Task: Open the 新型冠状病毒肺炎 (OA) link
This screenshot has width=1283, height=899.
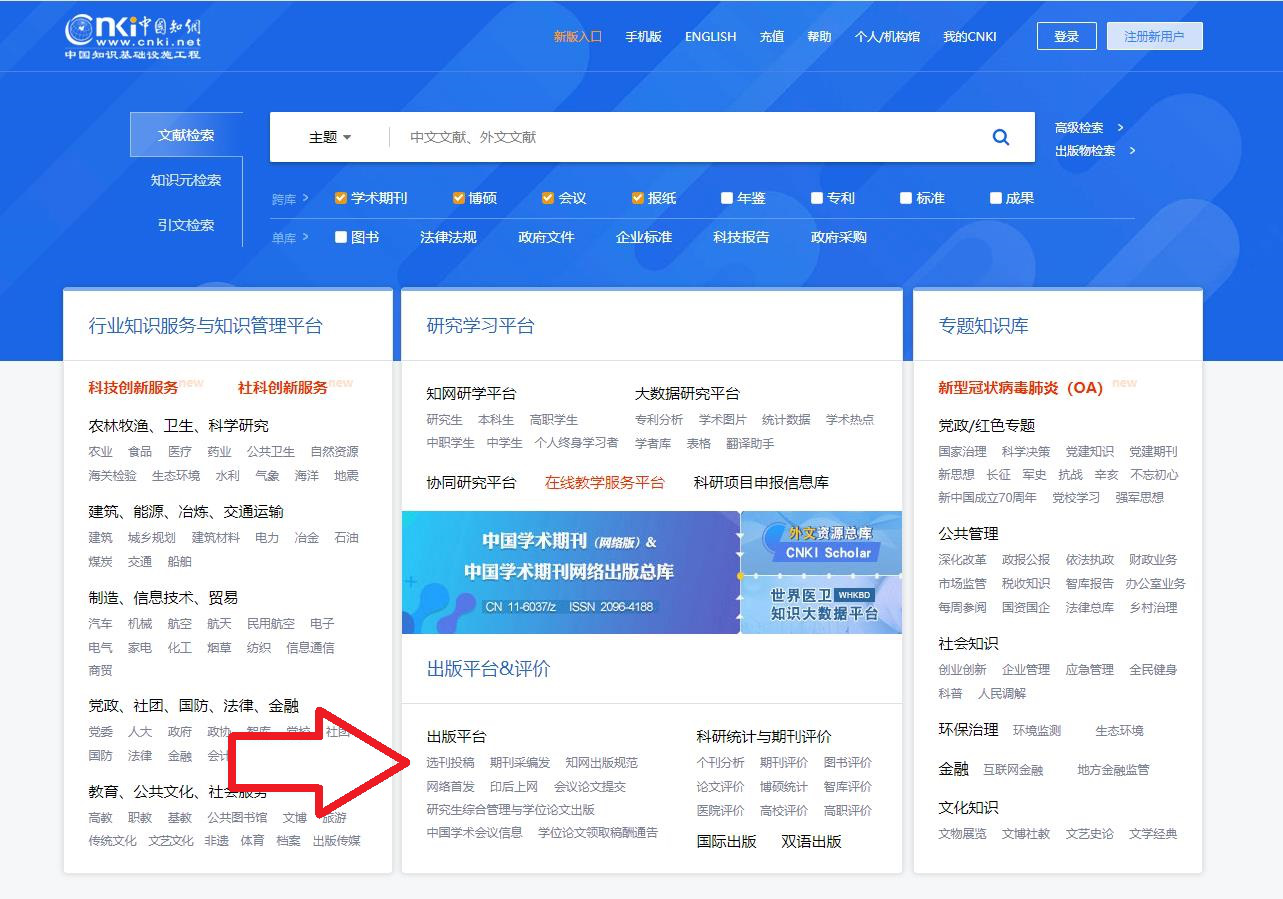Action: 1020,387
